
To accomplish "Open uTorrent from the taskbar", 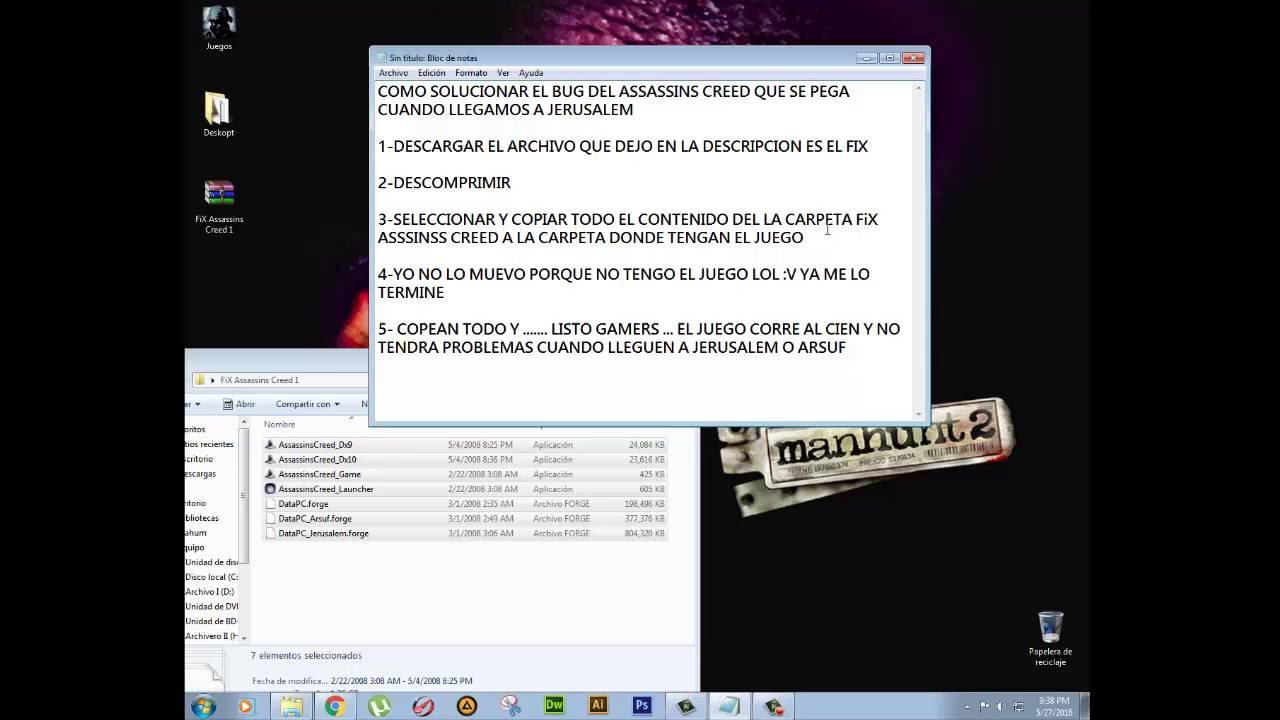I will coord(379,706).
